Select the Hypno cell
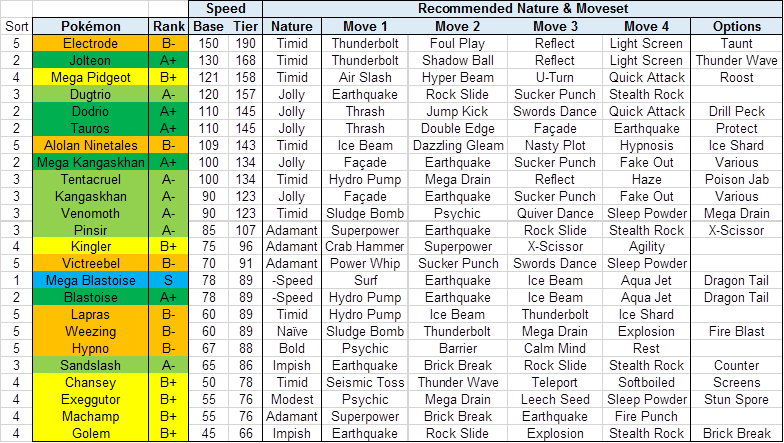The image size is (784, 443). [90, 348]
